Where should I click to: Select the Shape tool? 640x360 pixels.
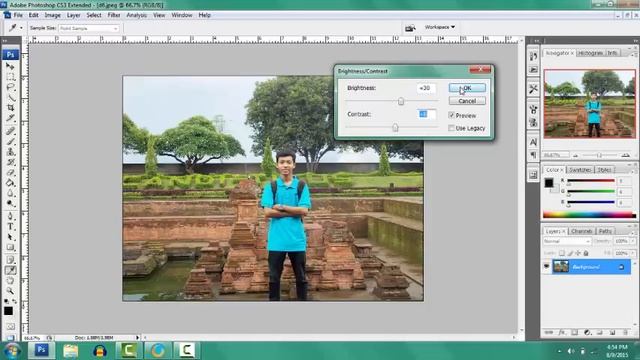tap(10, 248)
